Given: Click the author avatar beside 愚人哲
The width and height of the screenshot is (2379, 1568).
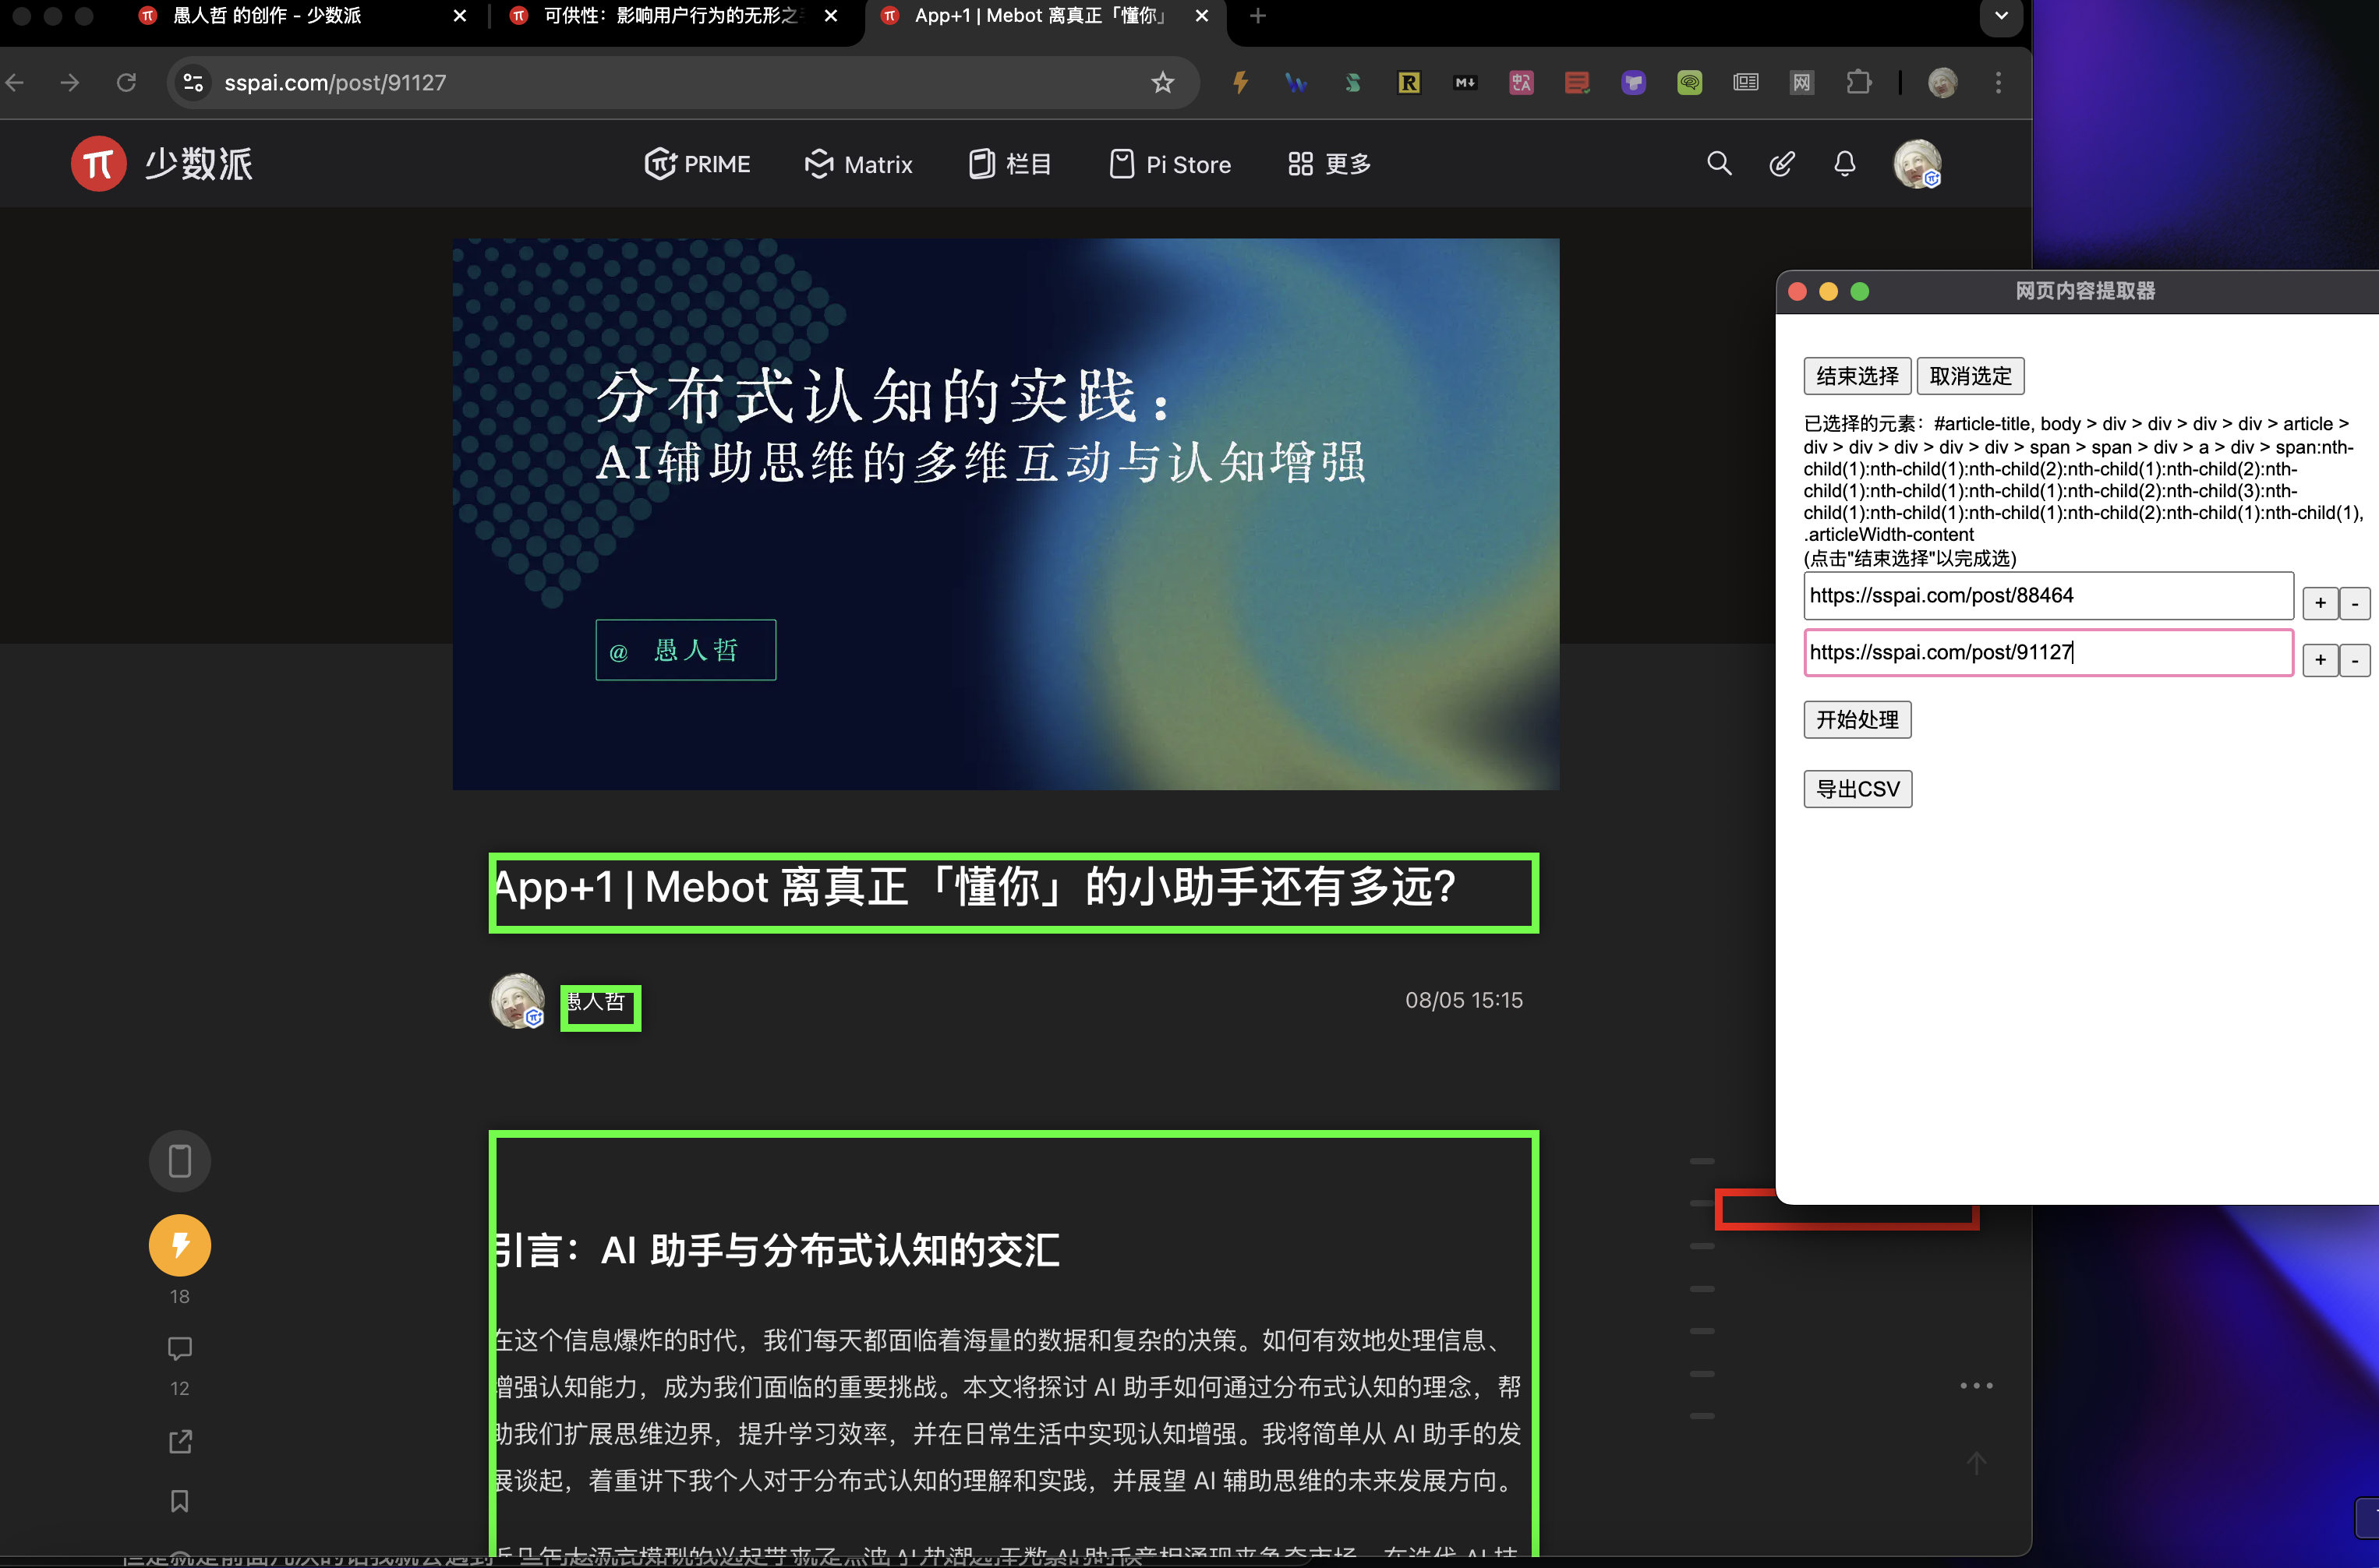Looking at the screenshot, I should coord(518,1000).
